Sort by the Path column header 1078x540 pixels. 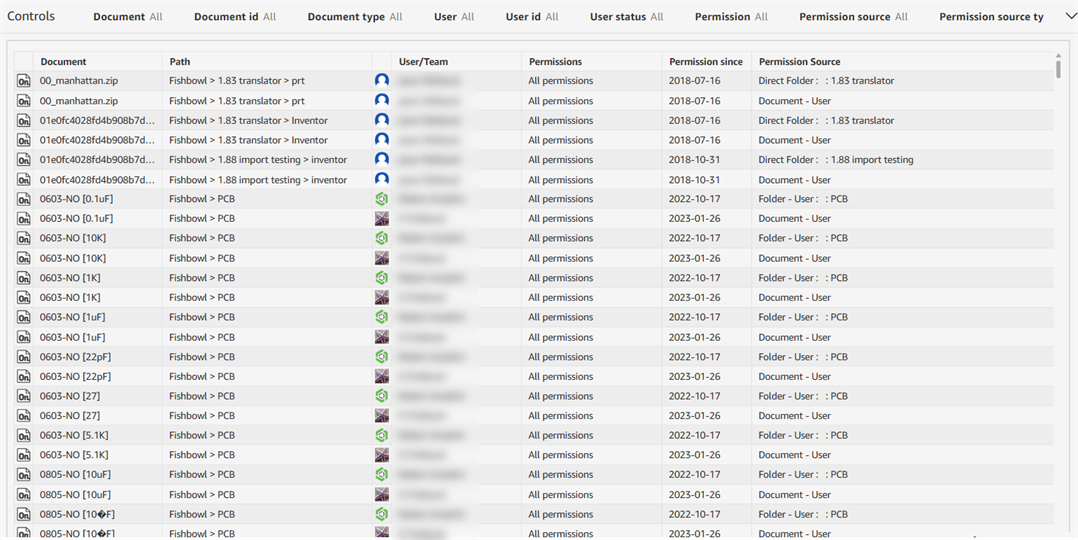(x=180, y=62)
